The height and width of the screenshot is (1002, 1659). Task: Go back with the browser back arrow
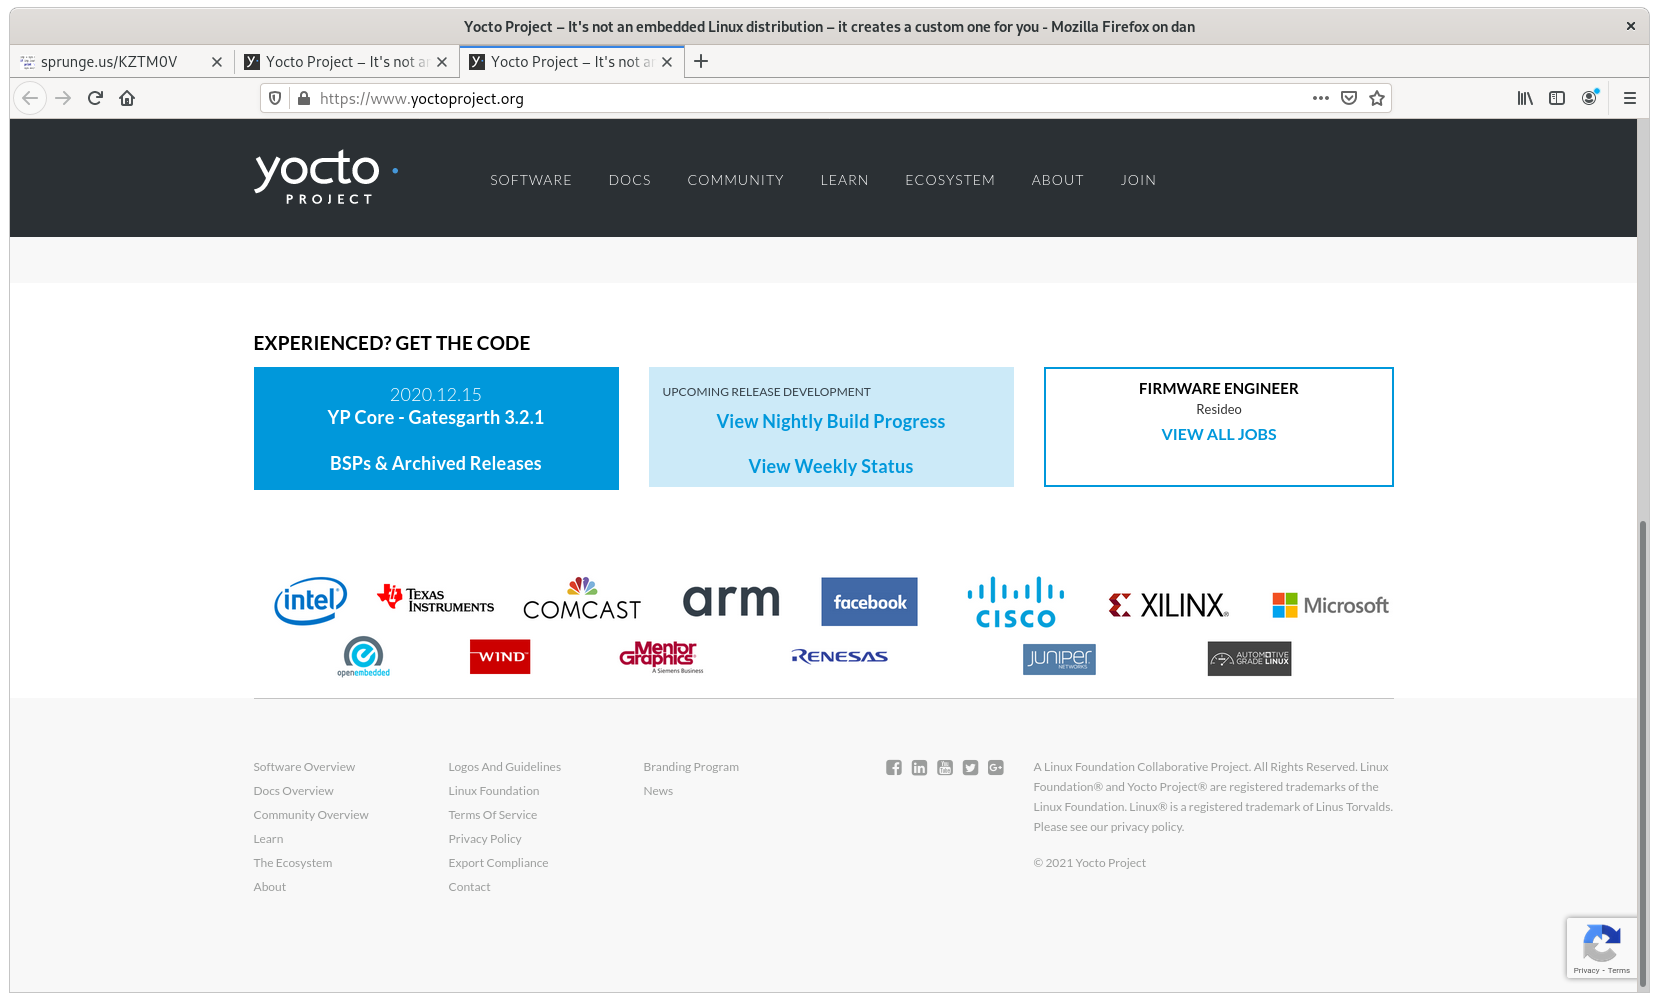click(x=30, y=98)
